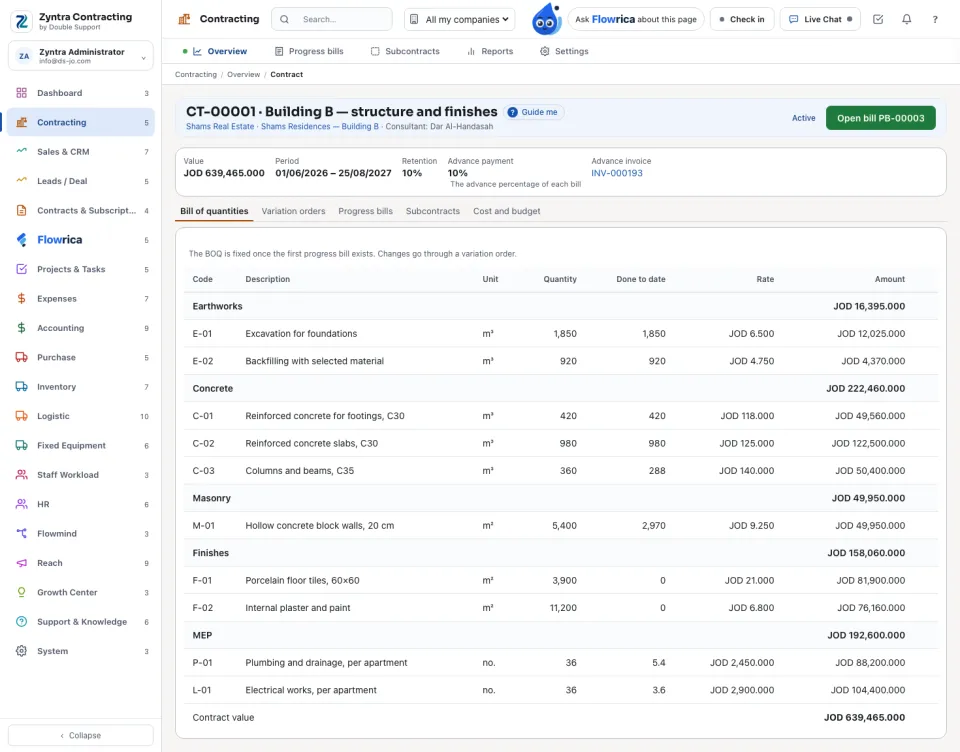Open the System gear icon
This screenshot has width=960, height=752.
click(x=21, y=651)
